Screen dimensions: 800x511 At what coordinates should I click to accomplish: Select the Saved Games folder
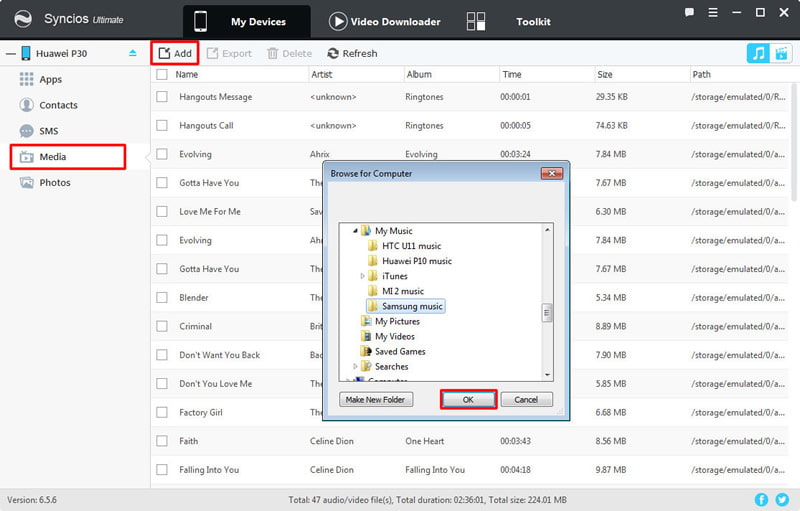pos(399,351)
